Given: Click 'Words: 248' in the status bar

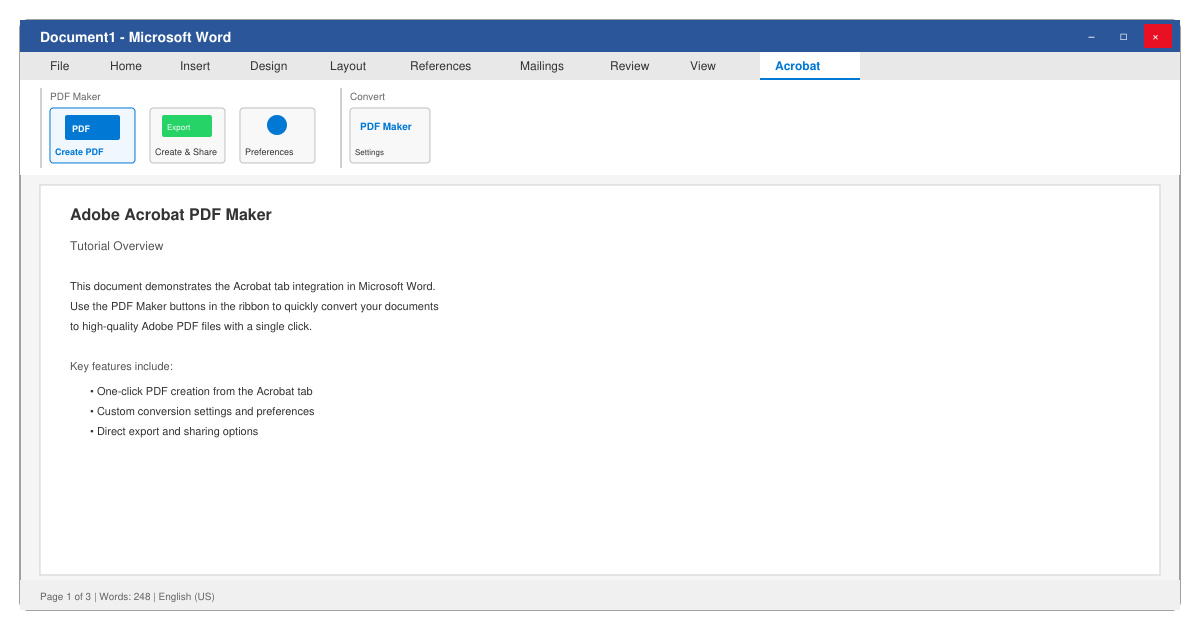Looking at the screenshot, I should coord(125,597).
